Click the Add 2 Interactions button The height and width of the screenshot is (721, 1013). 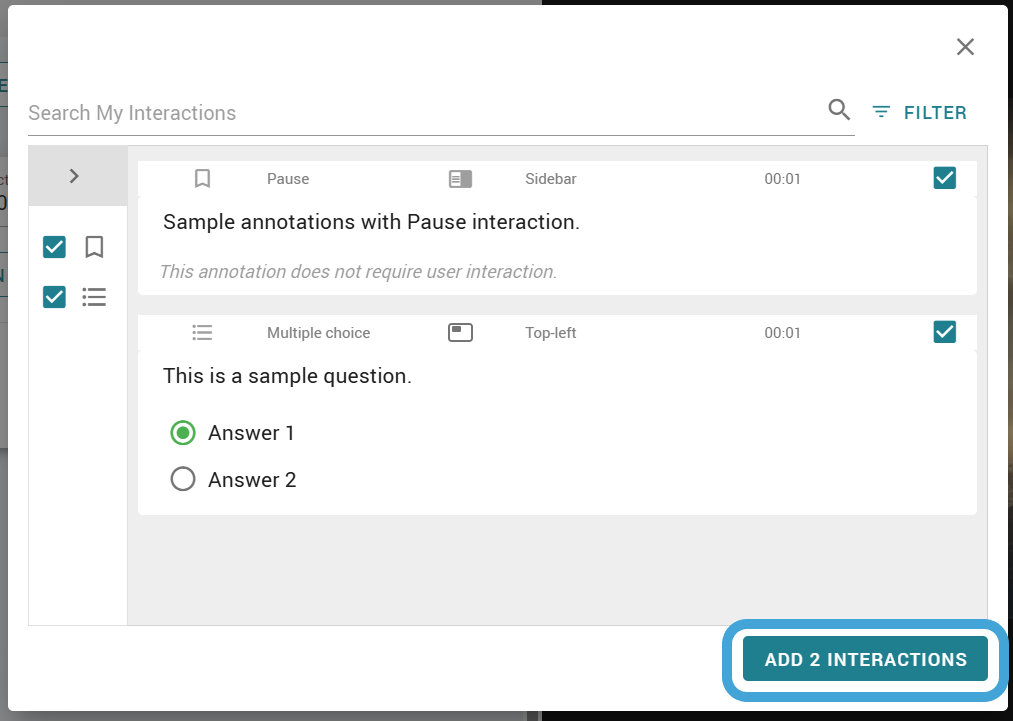[865, 659]
